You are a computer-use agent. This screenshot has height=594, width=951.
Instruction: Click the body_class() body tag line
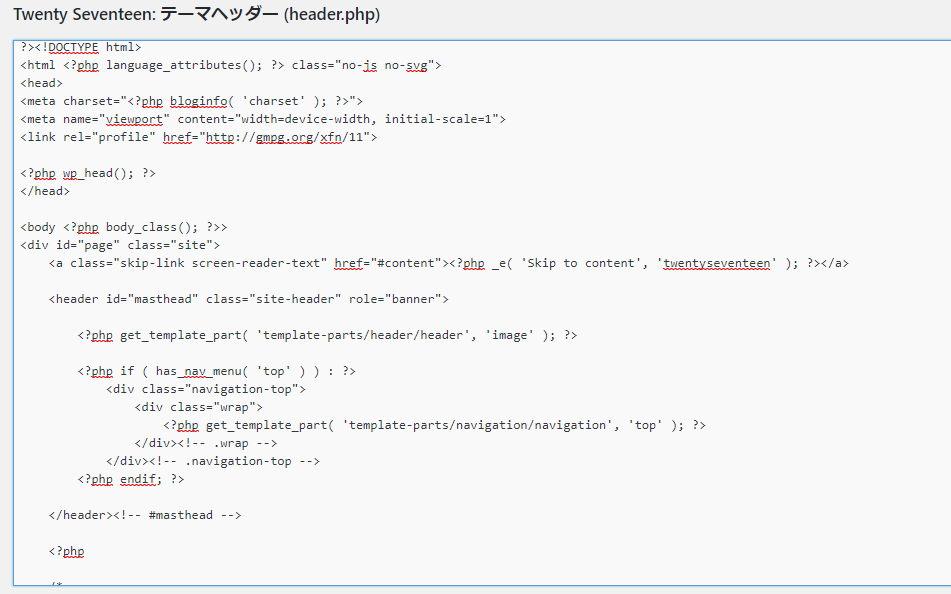click(124, 228)
